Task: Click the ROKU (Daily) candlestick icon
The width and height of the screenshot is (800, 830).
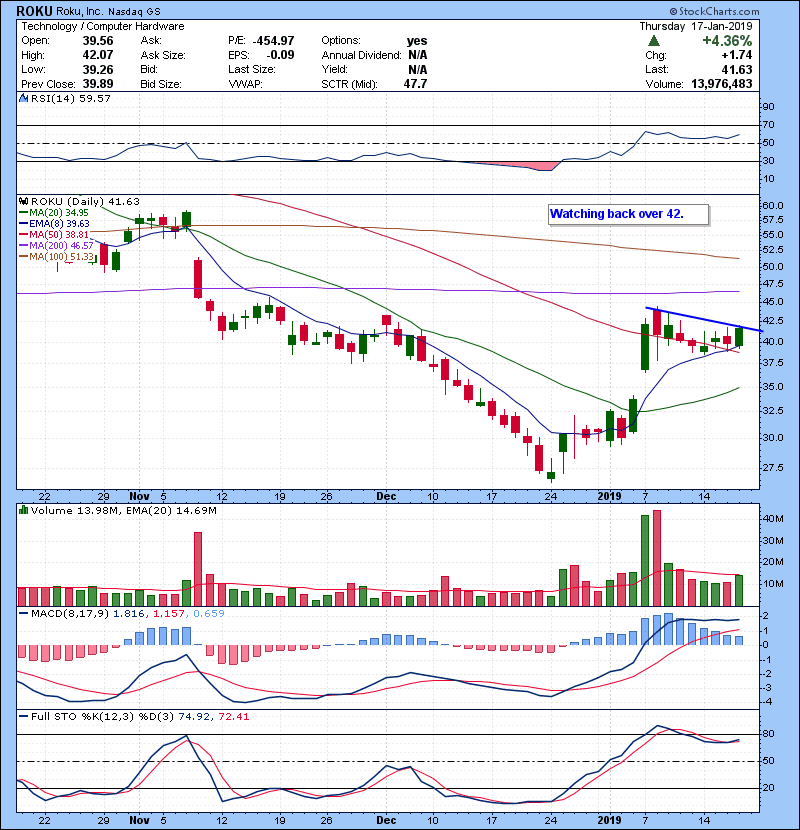Action: point(23,201)
